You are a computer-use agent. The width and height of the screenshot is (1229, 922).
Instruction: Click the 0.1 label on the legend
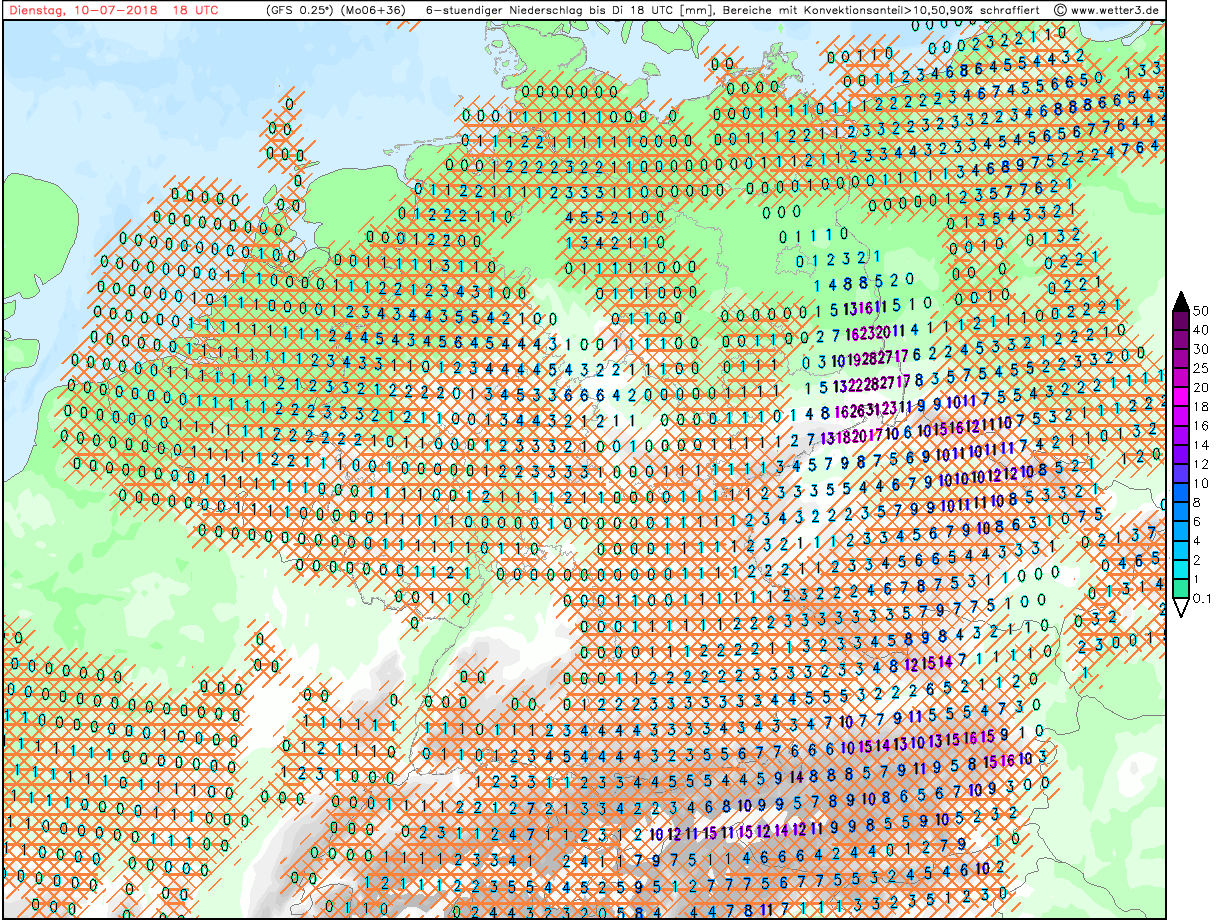[1203, 600]
